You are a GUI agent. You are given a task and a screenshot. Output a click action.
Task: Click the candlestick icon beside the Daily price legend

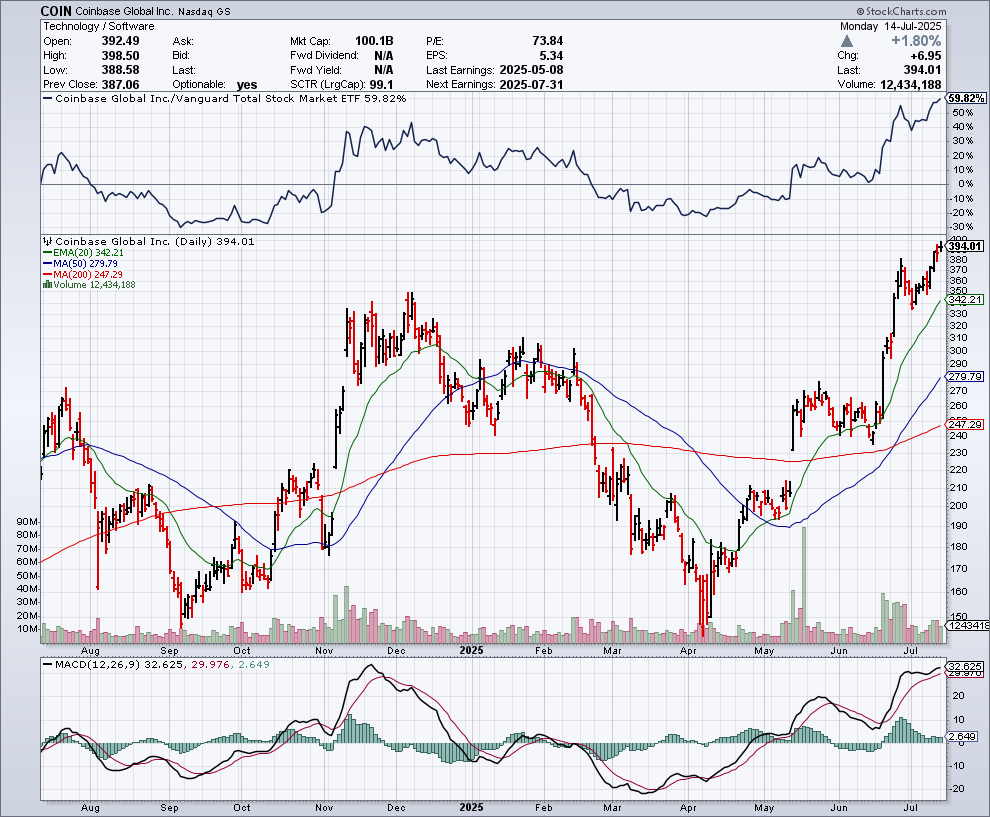pos(47,241)
